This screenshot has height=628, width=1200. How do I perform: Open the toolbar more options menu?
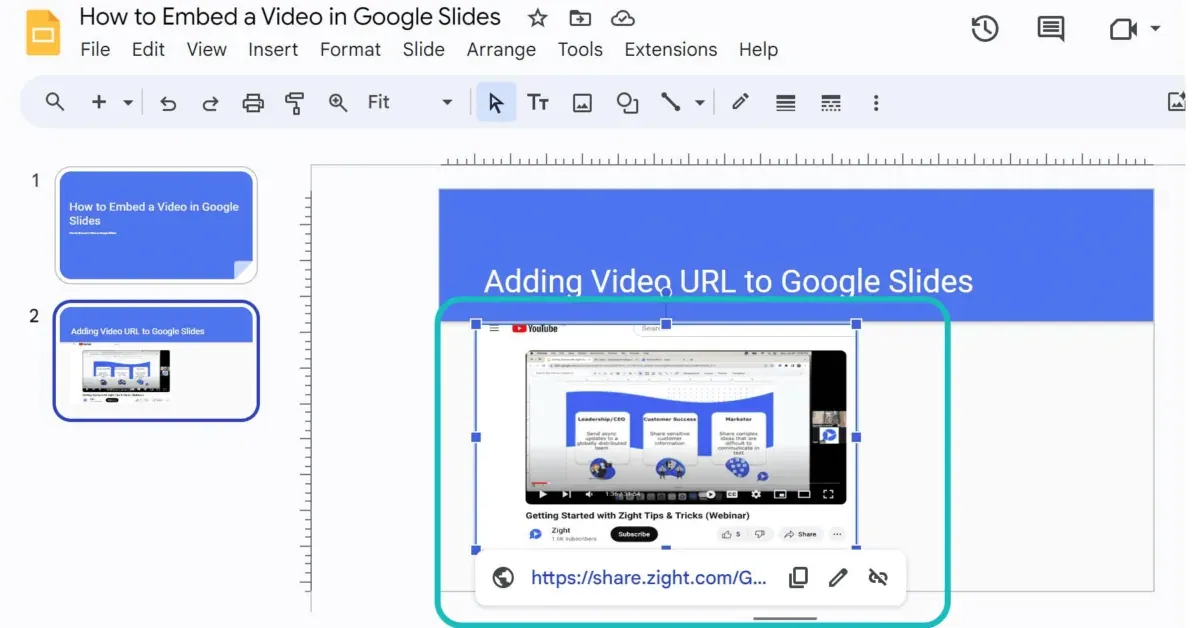[876, 102]
